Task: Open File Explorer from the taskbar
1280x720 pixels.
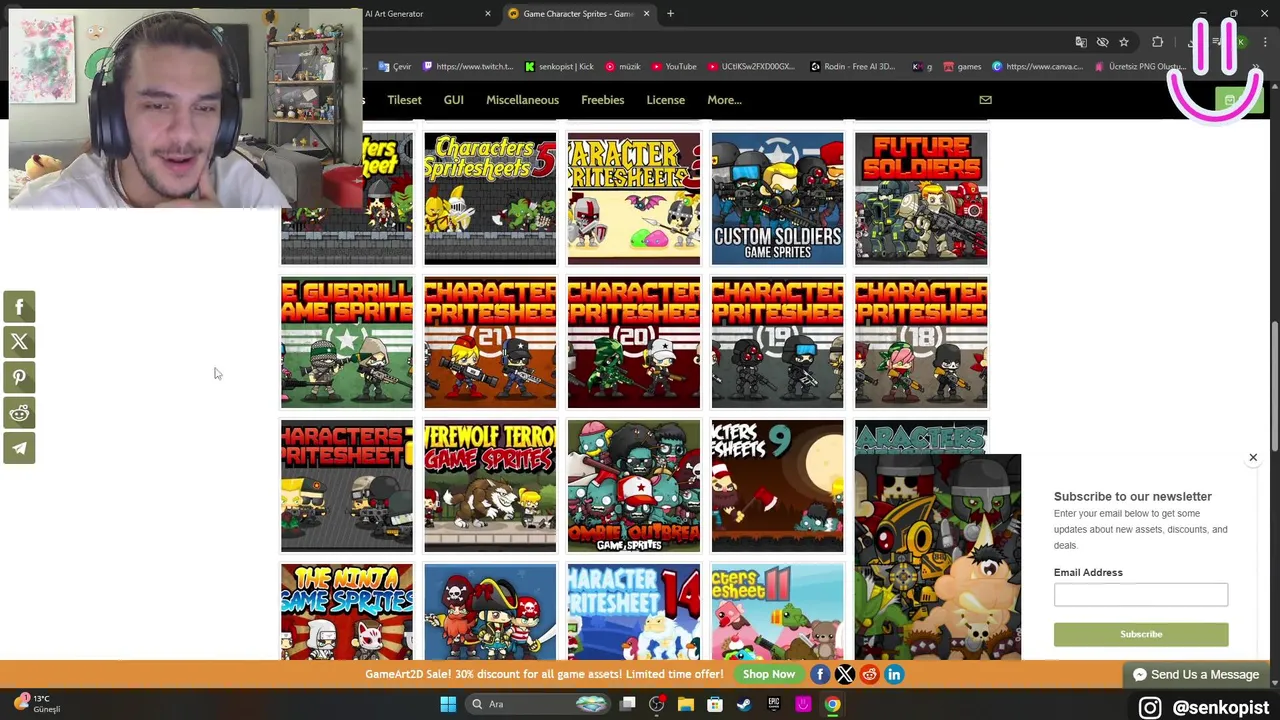Action: click(686, 704)
